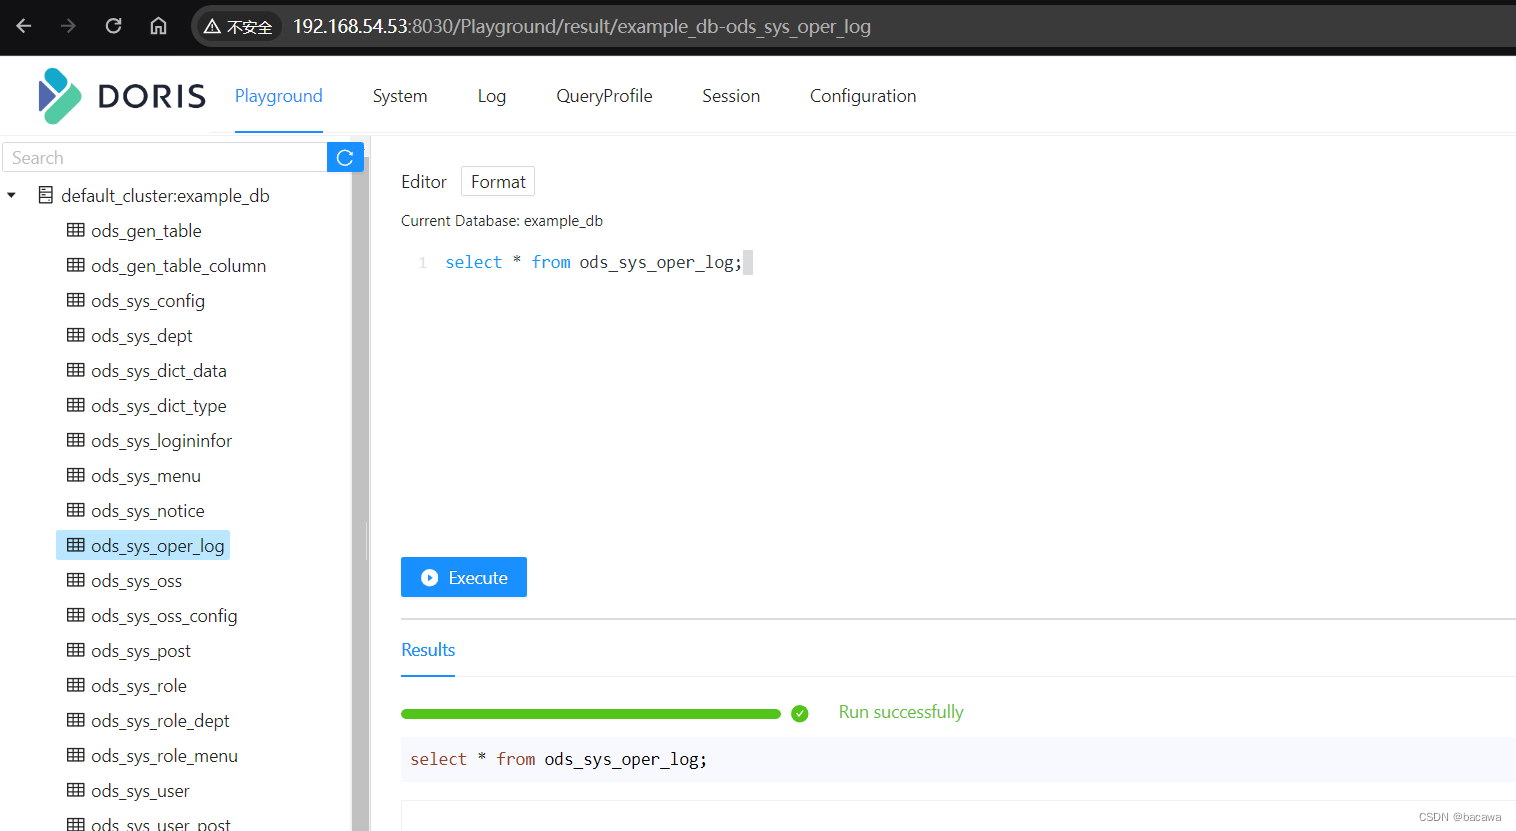Click table icon beside ods_sys_oss_config
Image resolution: width=1516 pixels, height=831 pixels.
[x=76, y=615]
